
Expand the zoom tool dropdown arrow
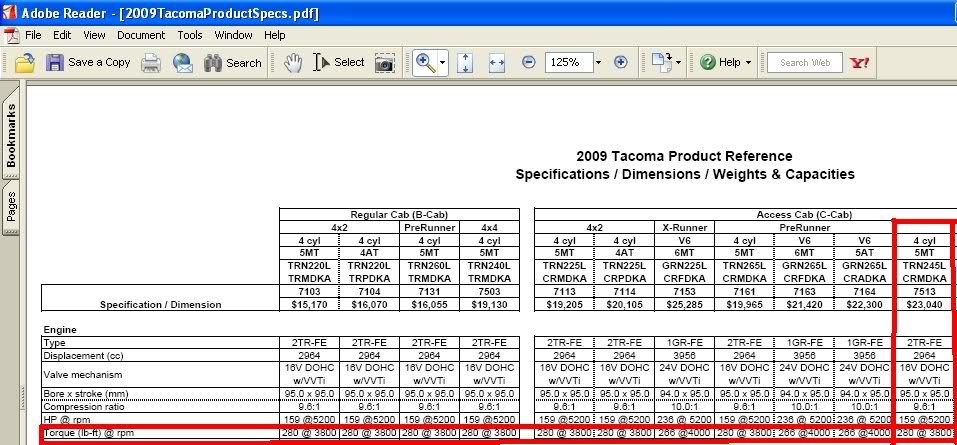442,62
